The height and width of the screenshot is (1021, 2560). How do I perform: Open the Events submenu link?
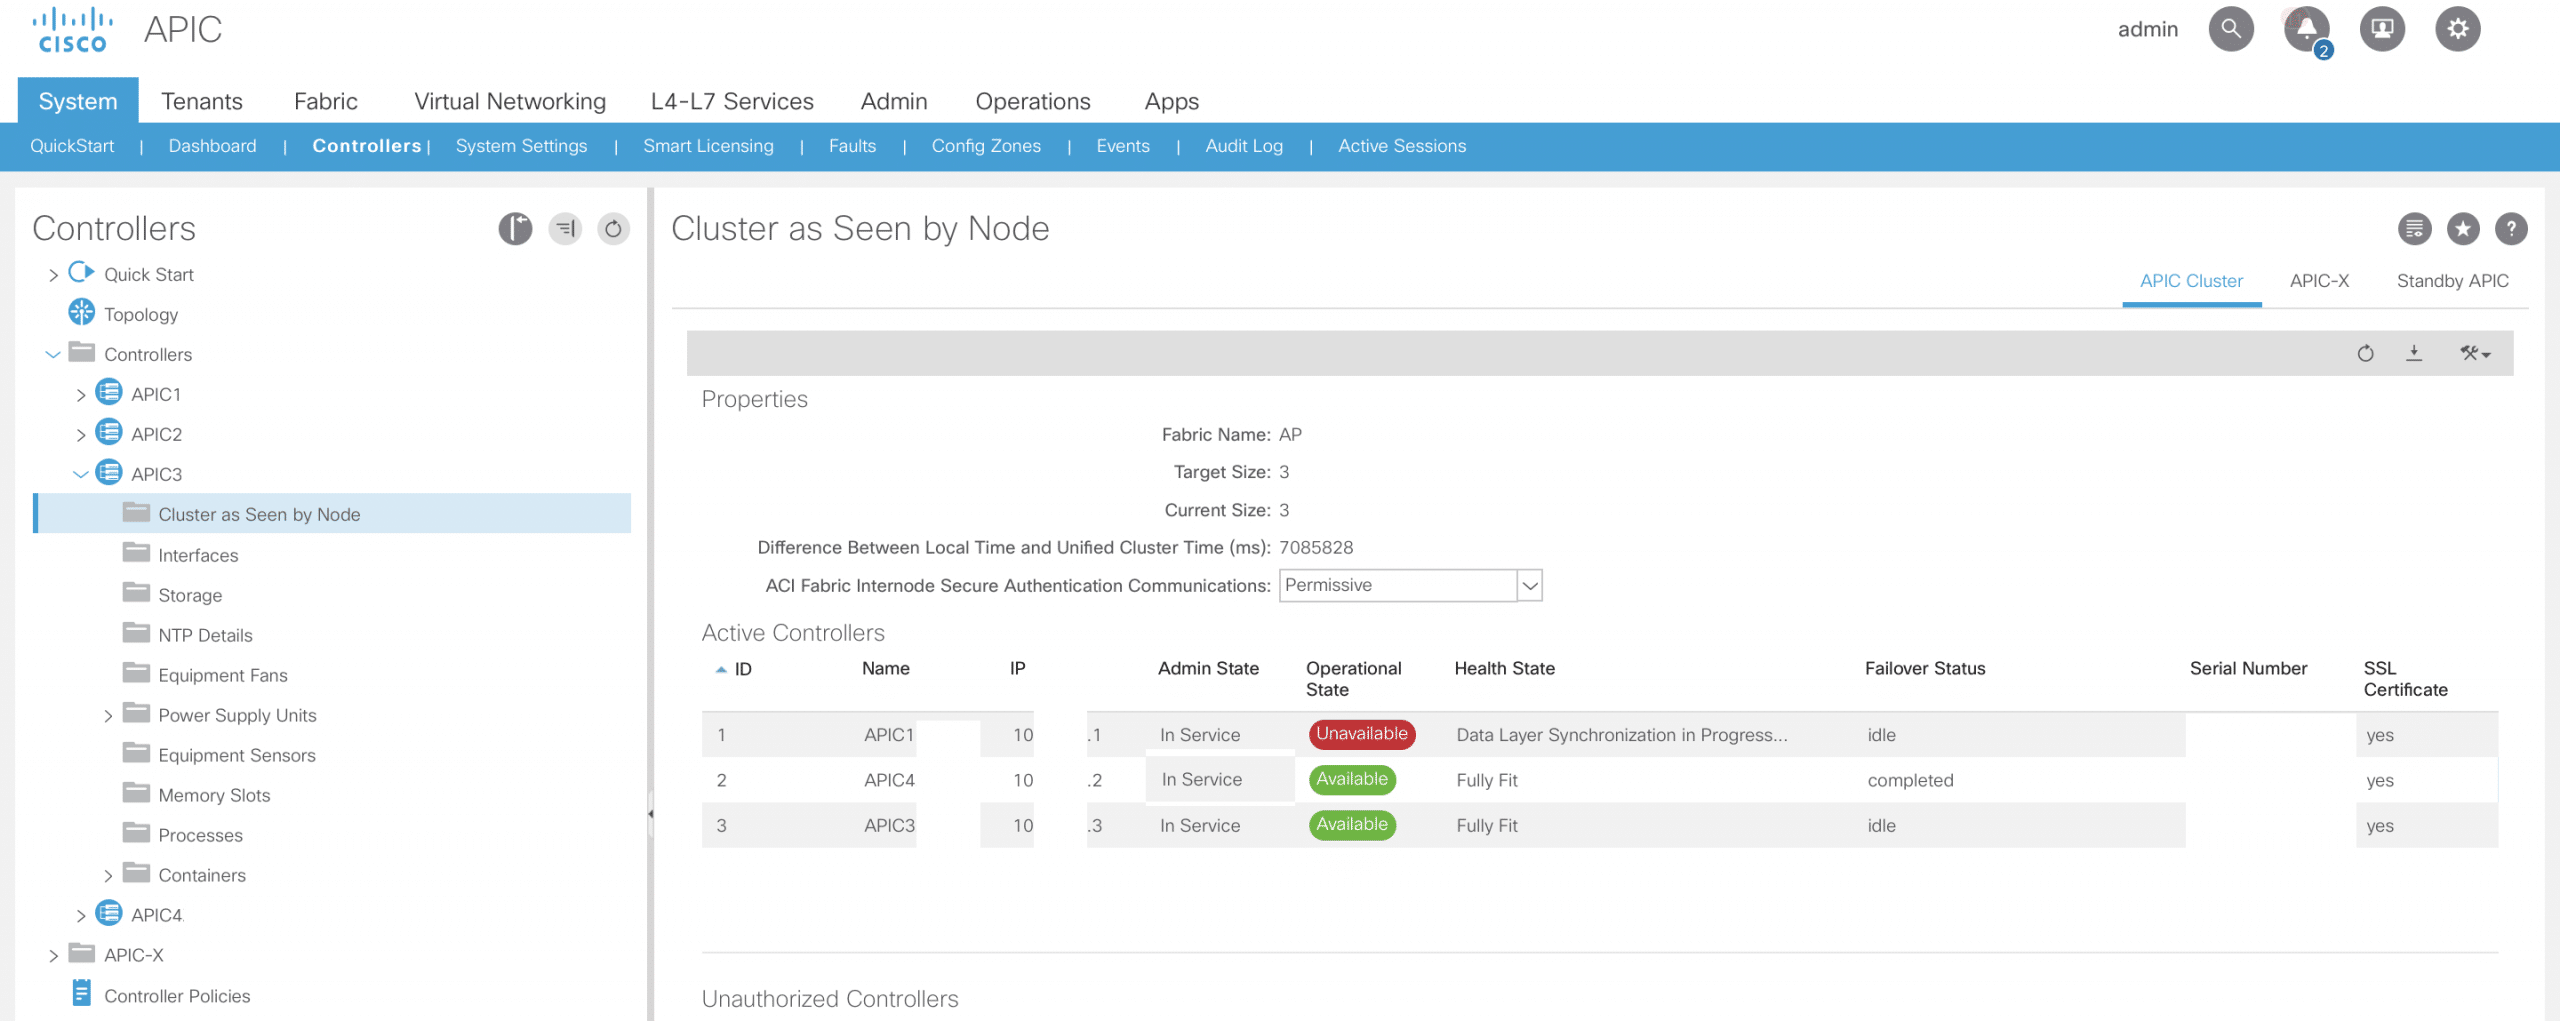point(1123,146)
